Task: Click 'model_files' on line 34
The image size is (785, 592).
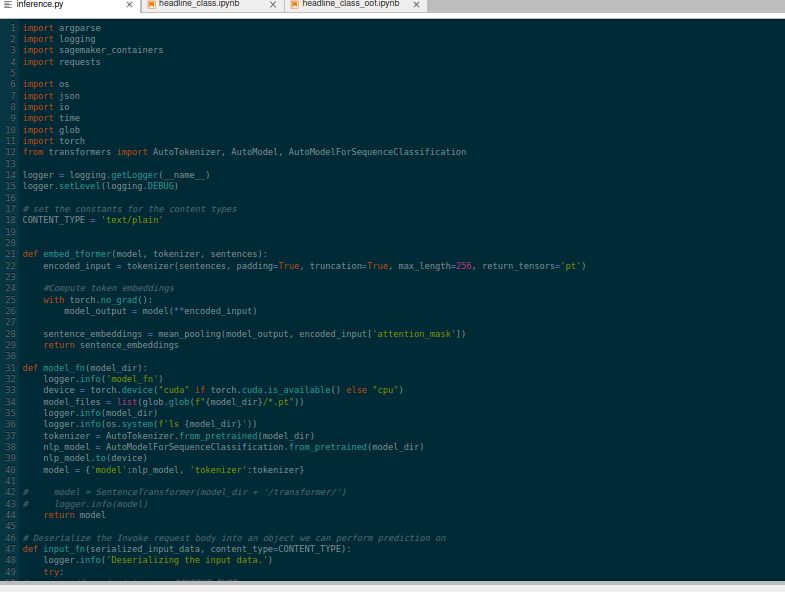Action: click(x=72, y=402)
